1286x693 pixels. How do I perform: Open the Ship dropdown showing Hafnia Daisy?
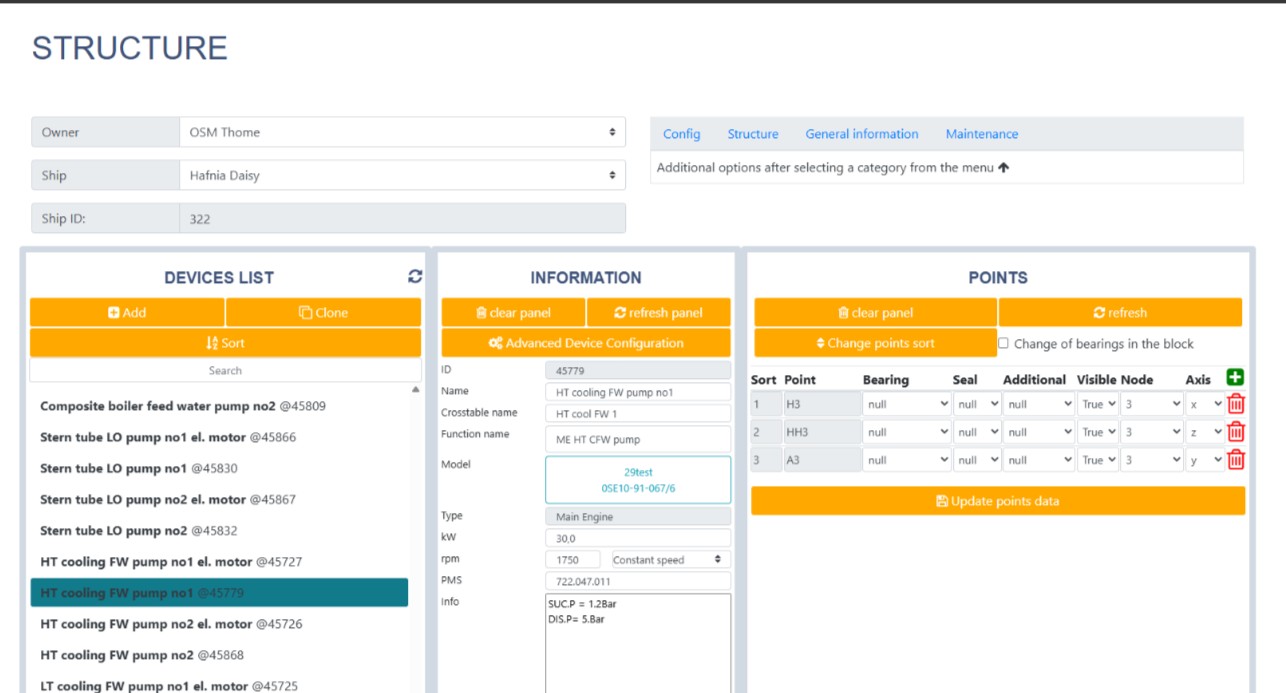[x=402, y=175]
